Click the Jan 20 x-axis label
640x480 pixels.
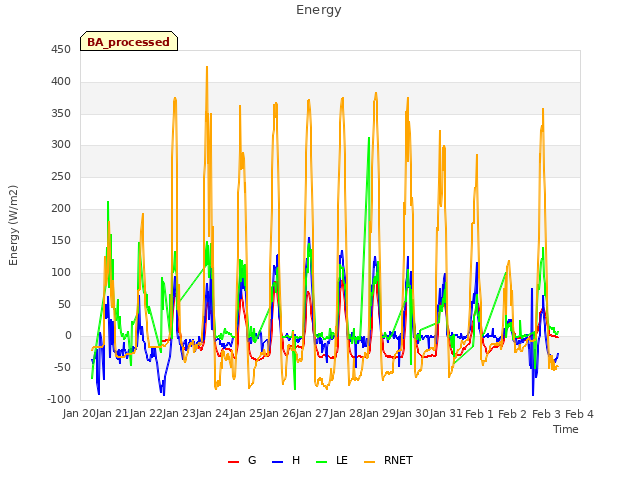click(79, 414)
